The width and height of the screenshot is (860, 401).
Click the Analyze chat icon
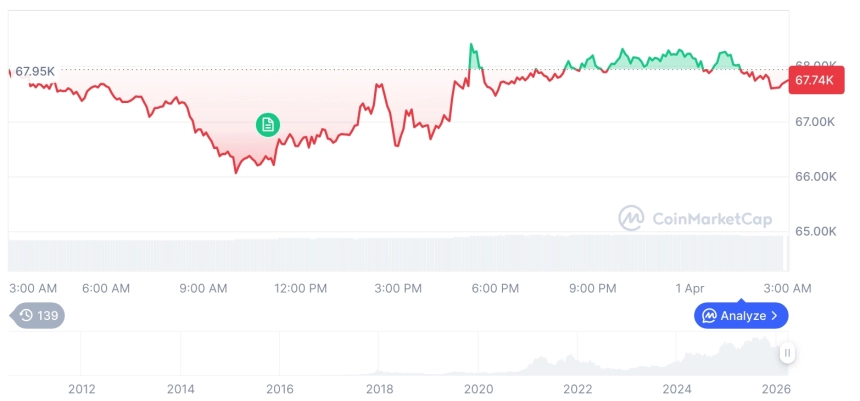[x=709, y=316]
